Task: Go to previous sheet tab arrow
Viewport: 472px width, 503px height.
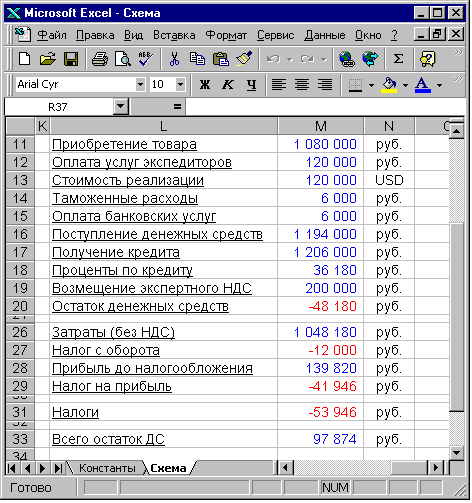Action: point(28,468)
